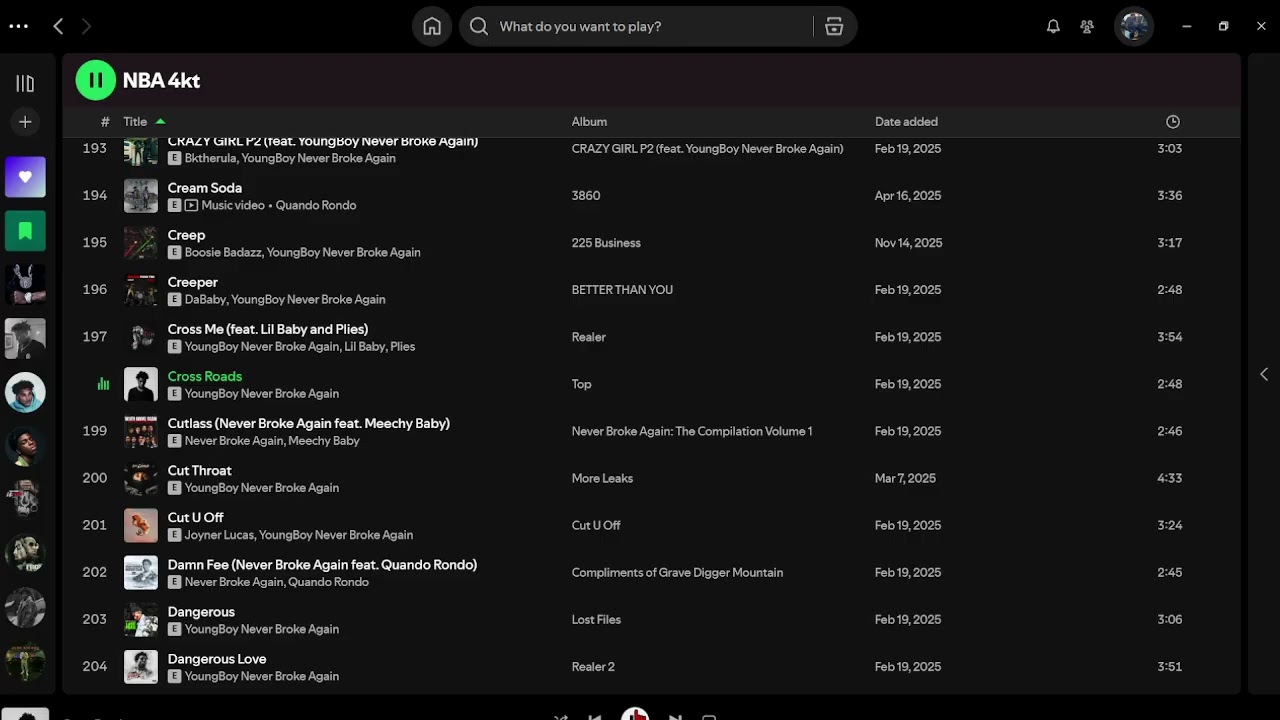Select the Nov 14, 2025 date cell
The height and width of the screenshot is (720, 1280).
click(909, 242)
